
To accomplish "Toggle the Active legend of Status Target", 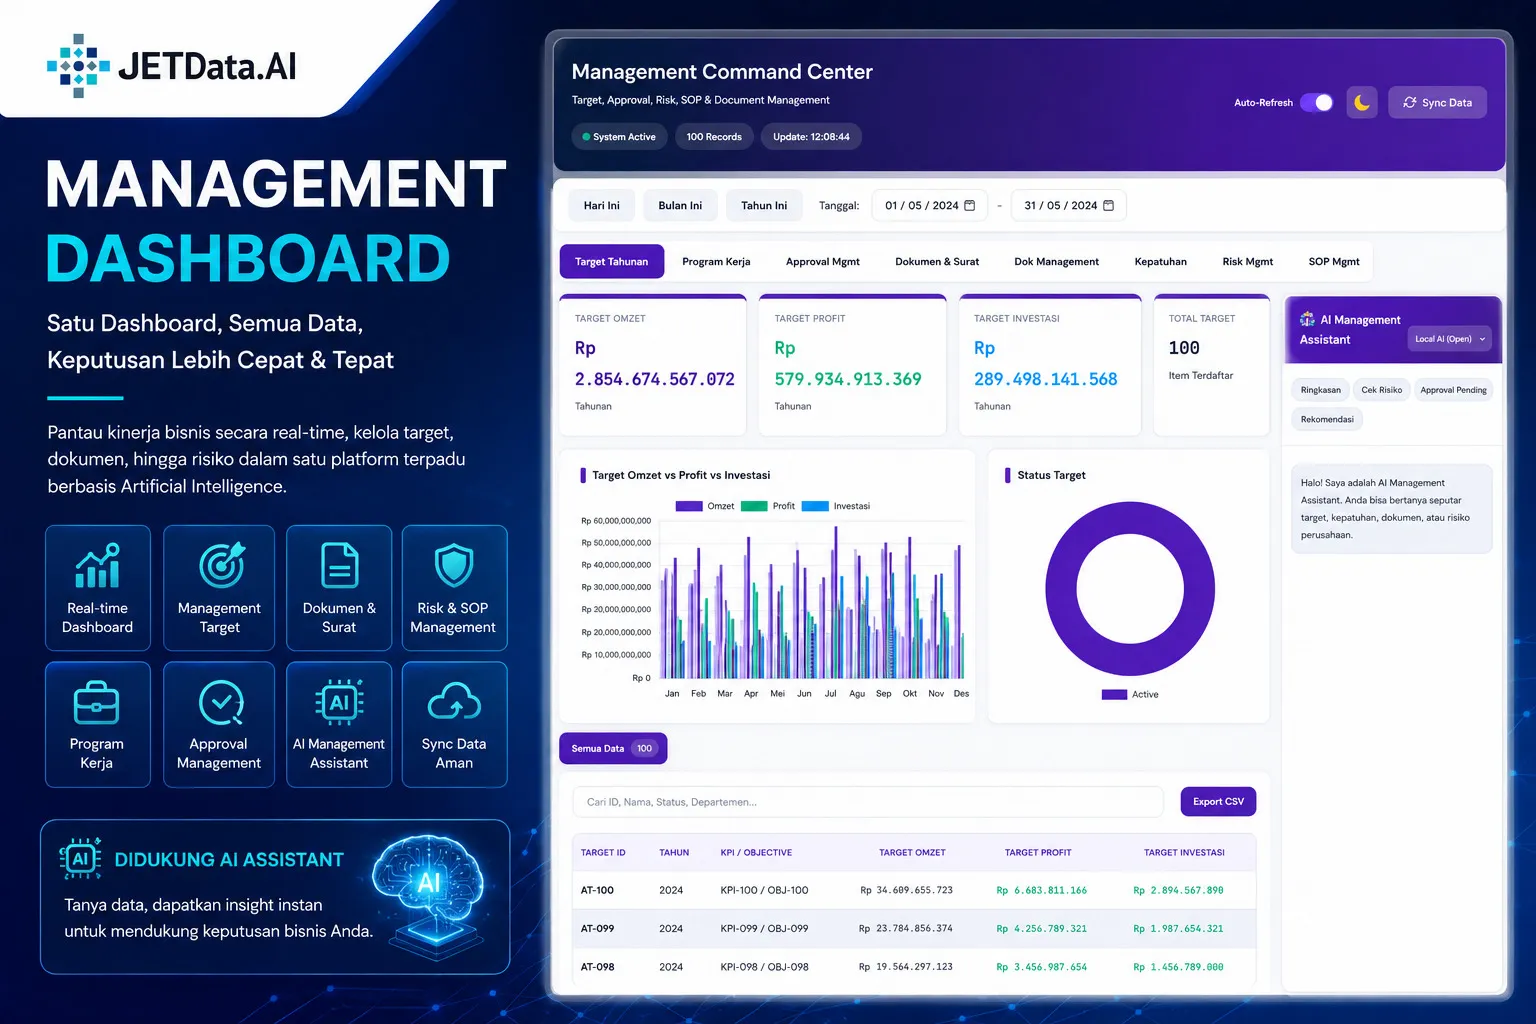I will click(x=1130, y=694).
